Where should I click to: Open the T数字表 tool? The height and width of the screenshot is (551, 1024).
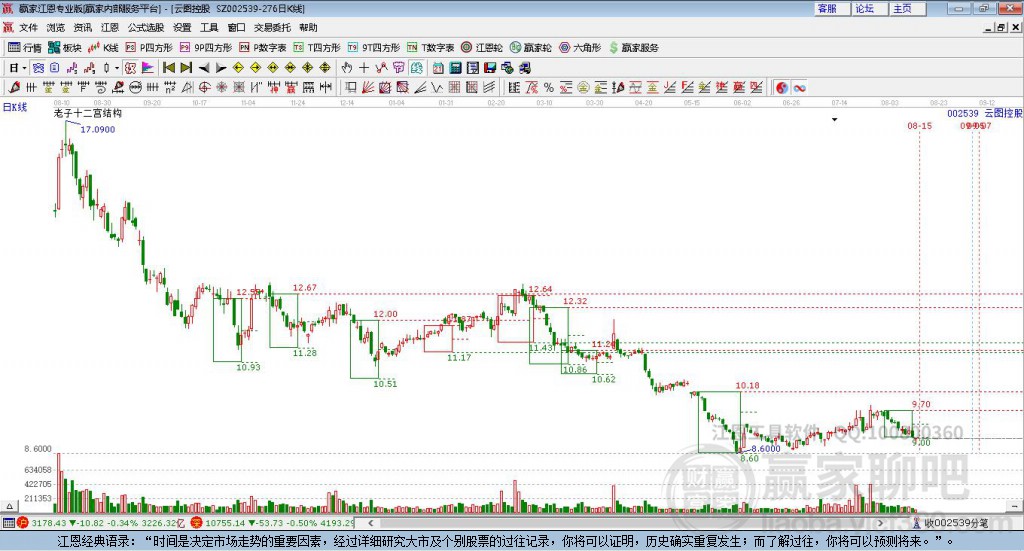click(430, 48)
